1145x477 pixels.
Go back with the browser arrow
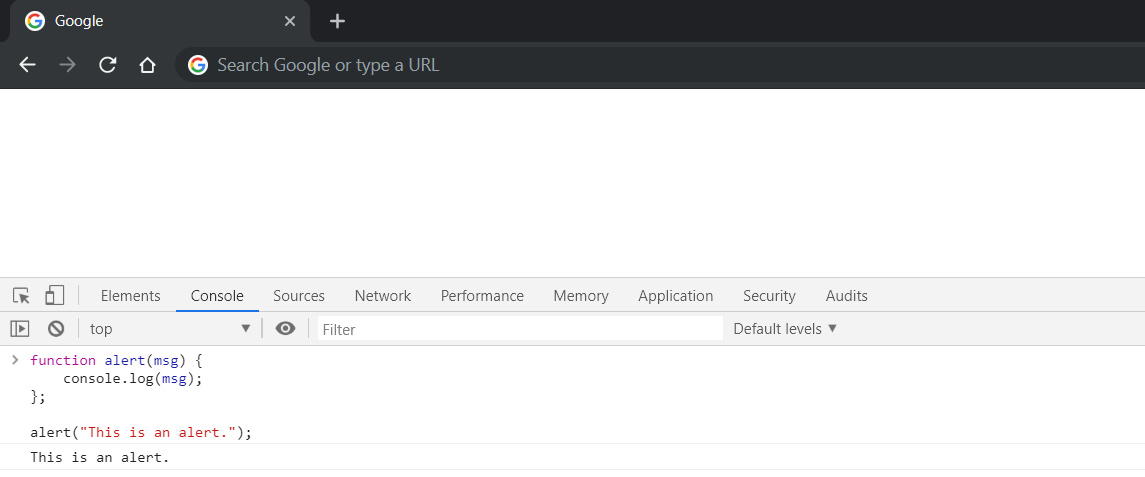point(27,65)
